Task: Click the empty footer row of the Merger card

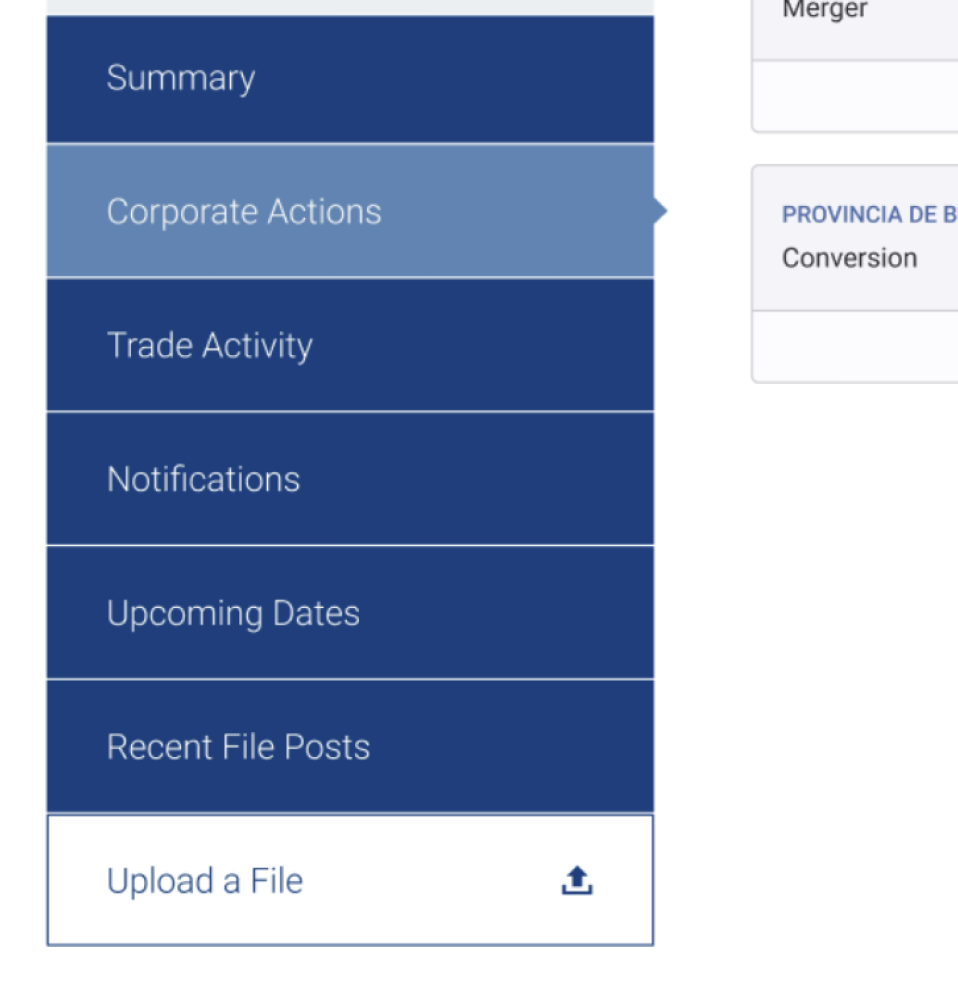Action: tap(855, 96)
